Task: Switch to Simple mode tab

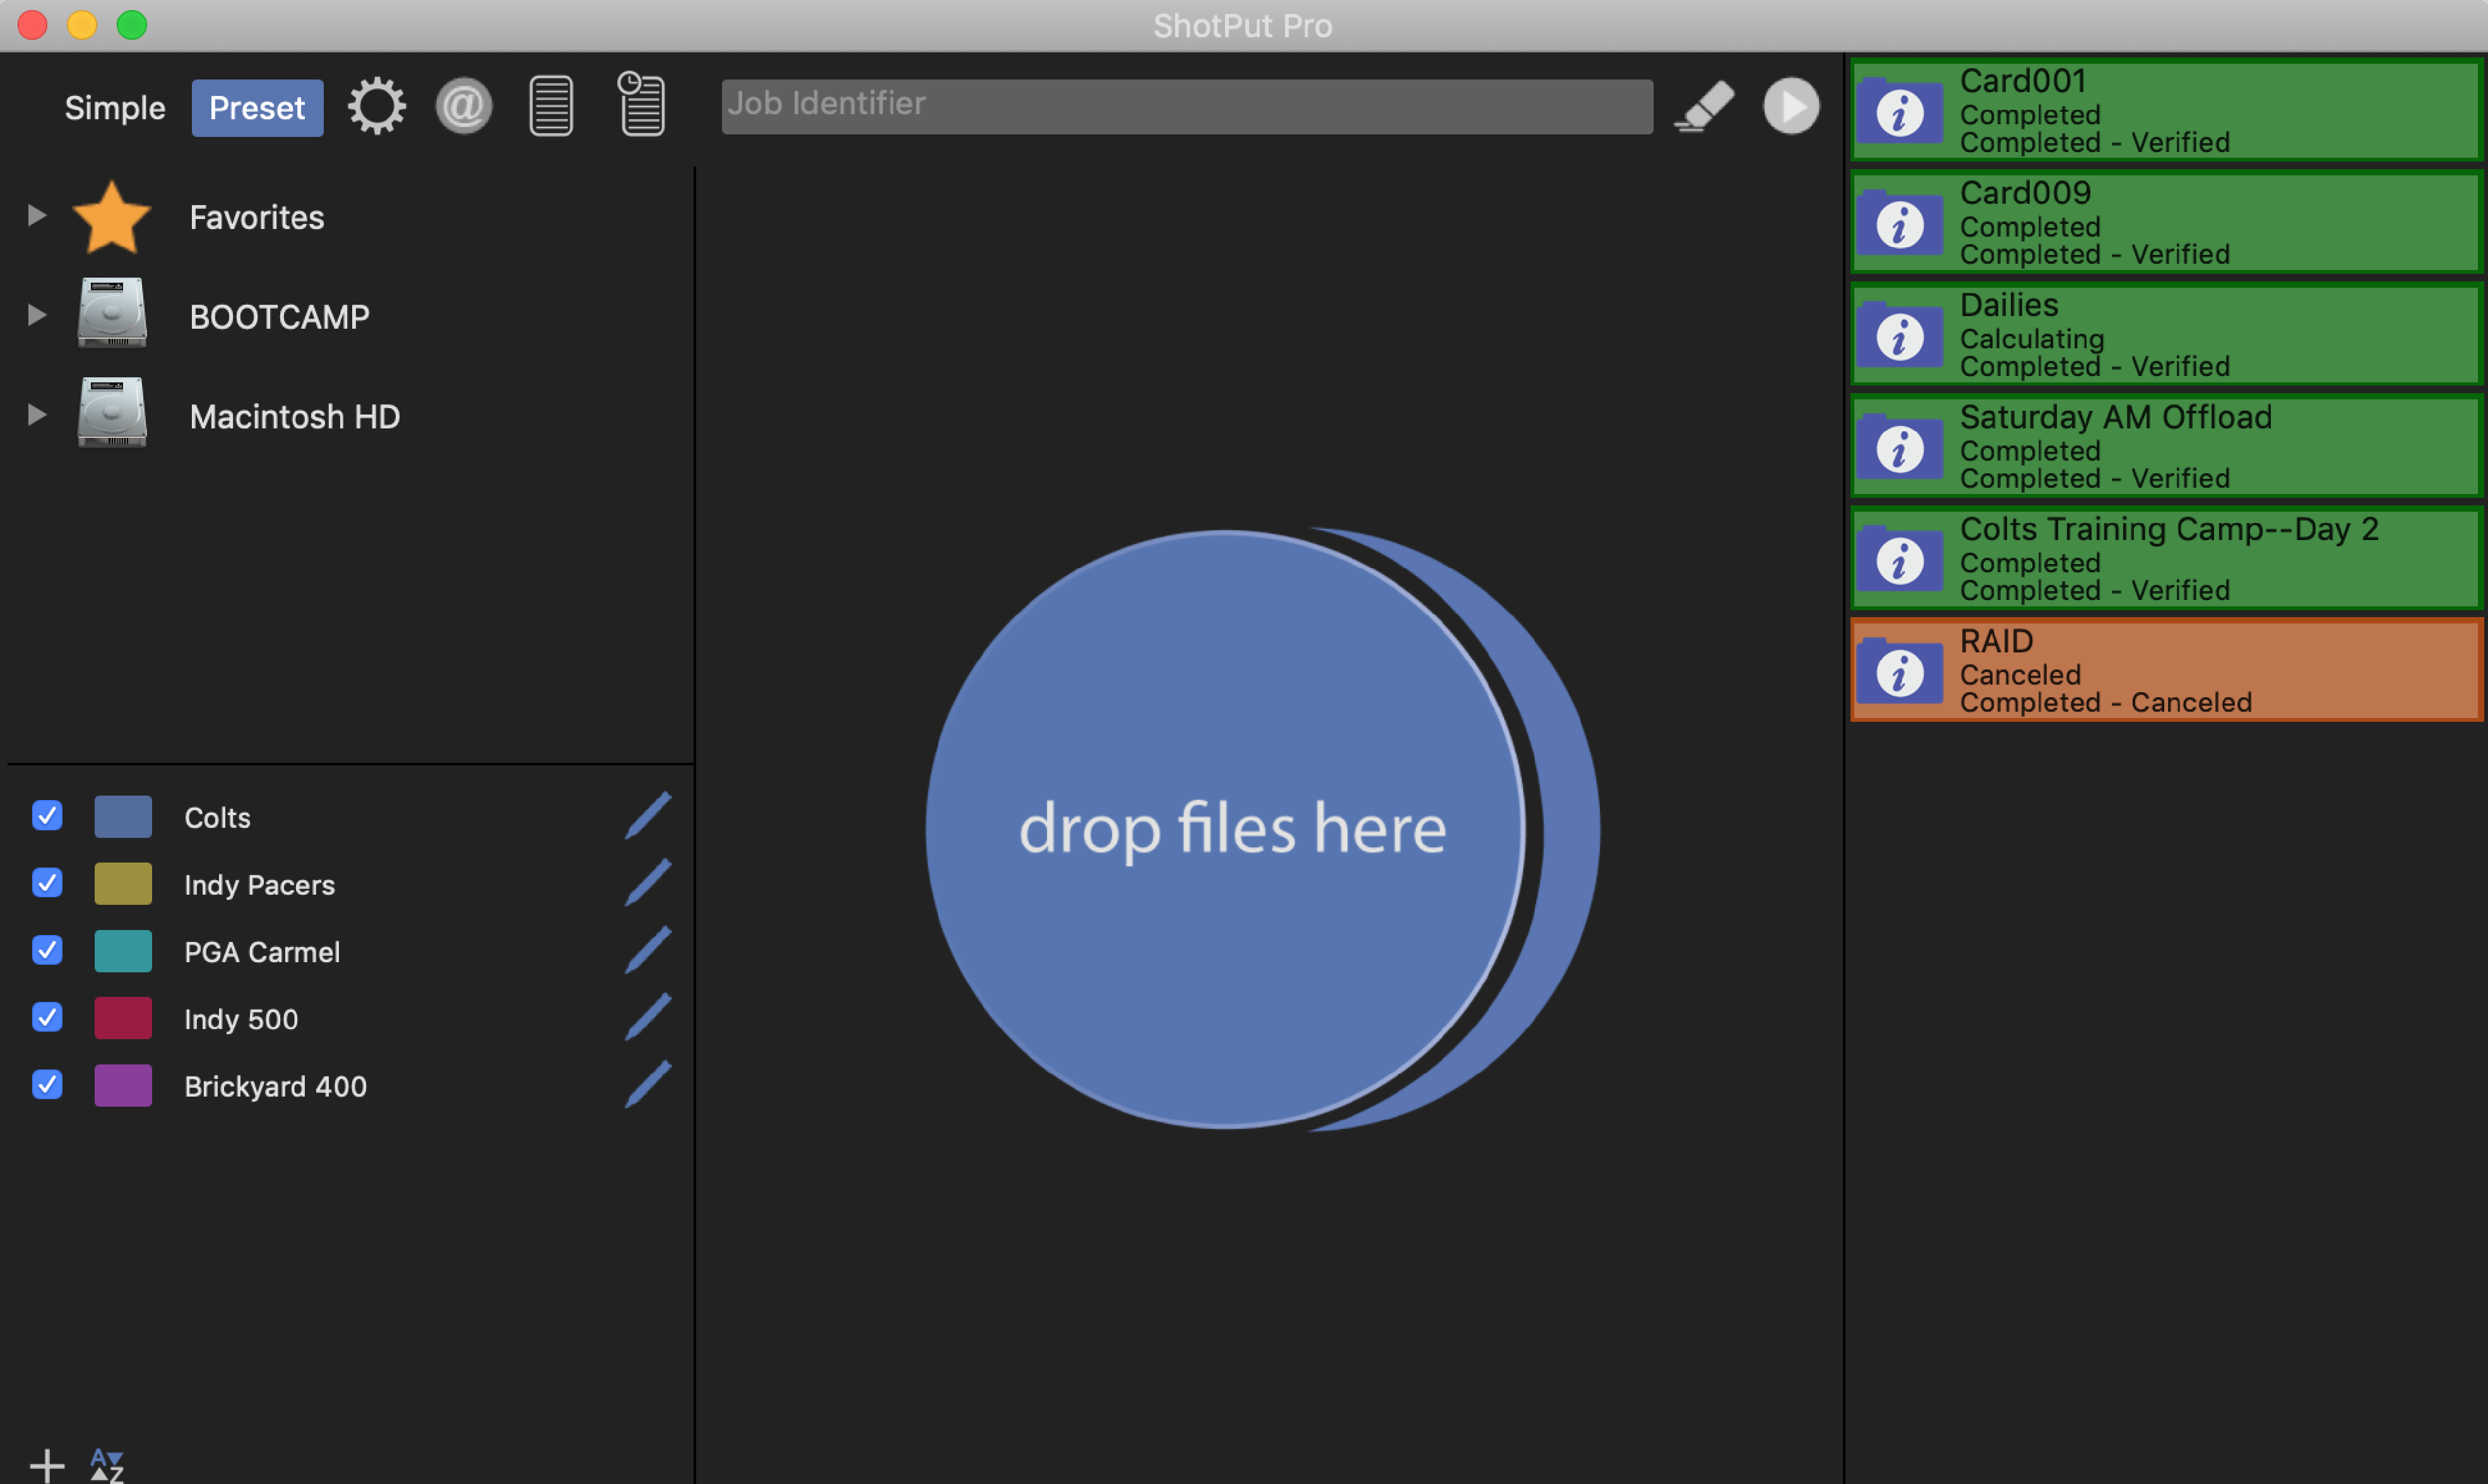Action: coord(115,108)
